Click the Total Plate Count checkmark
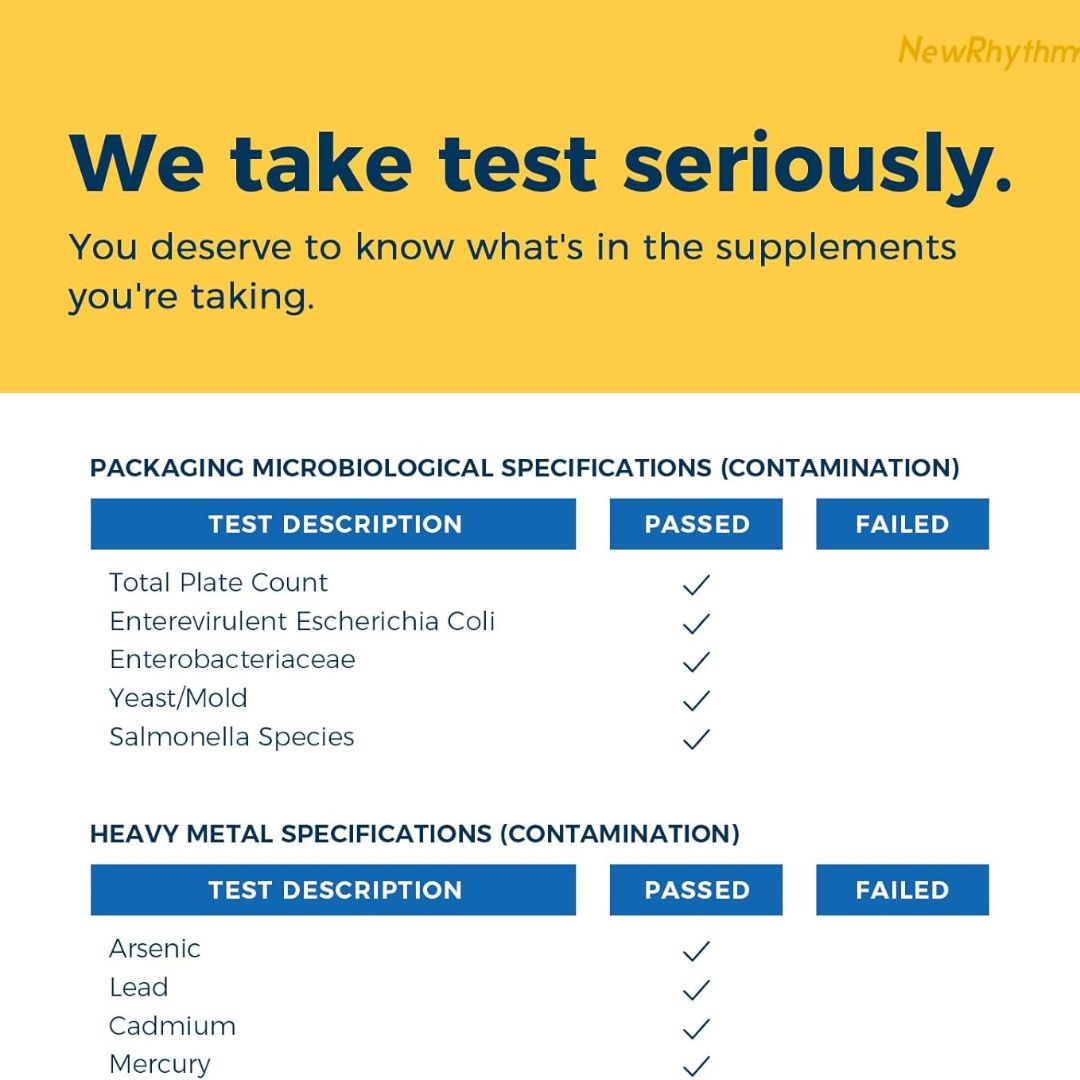 tap(696, 585)
